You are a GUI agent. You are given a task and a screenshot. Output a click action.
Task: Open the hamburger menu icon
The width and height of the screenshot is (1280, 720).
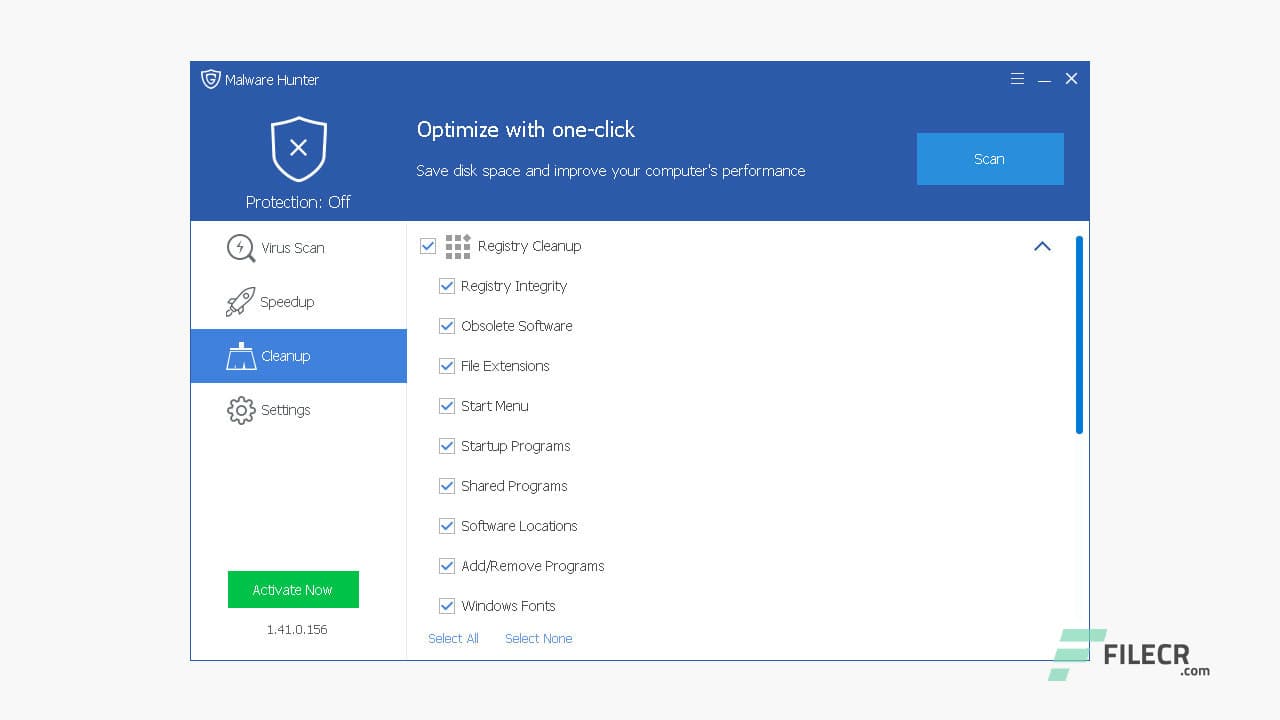pyautogui.click(x=1017, y=78)
